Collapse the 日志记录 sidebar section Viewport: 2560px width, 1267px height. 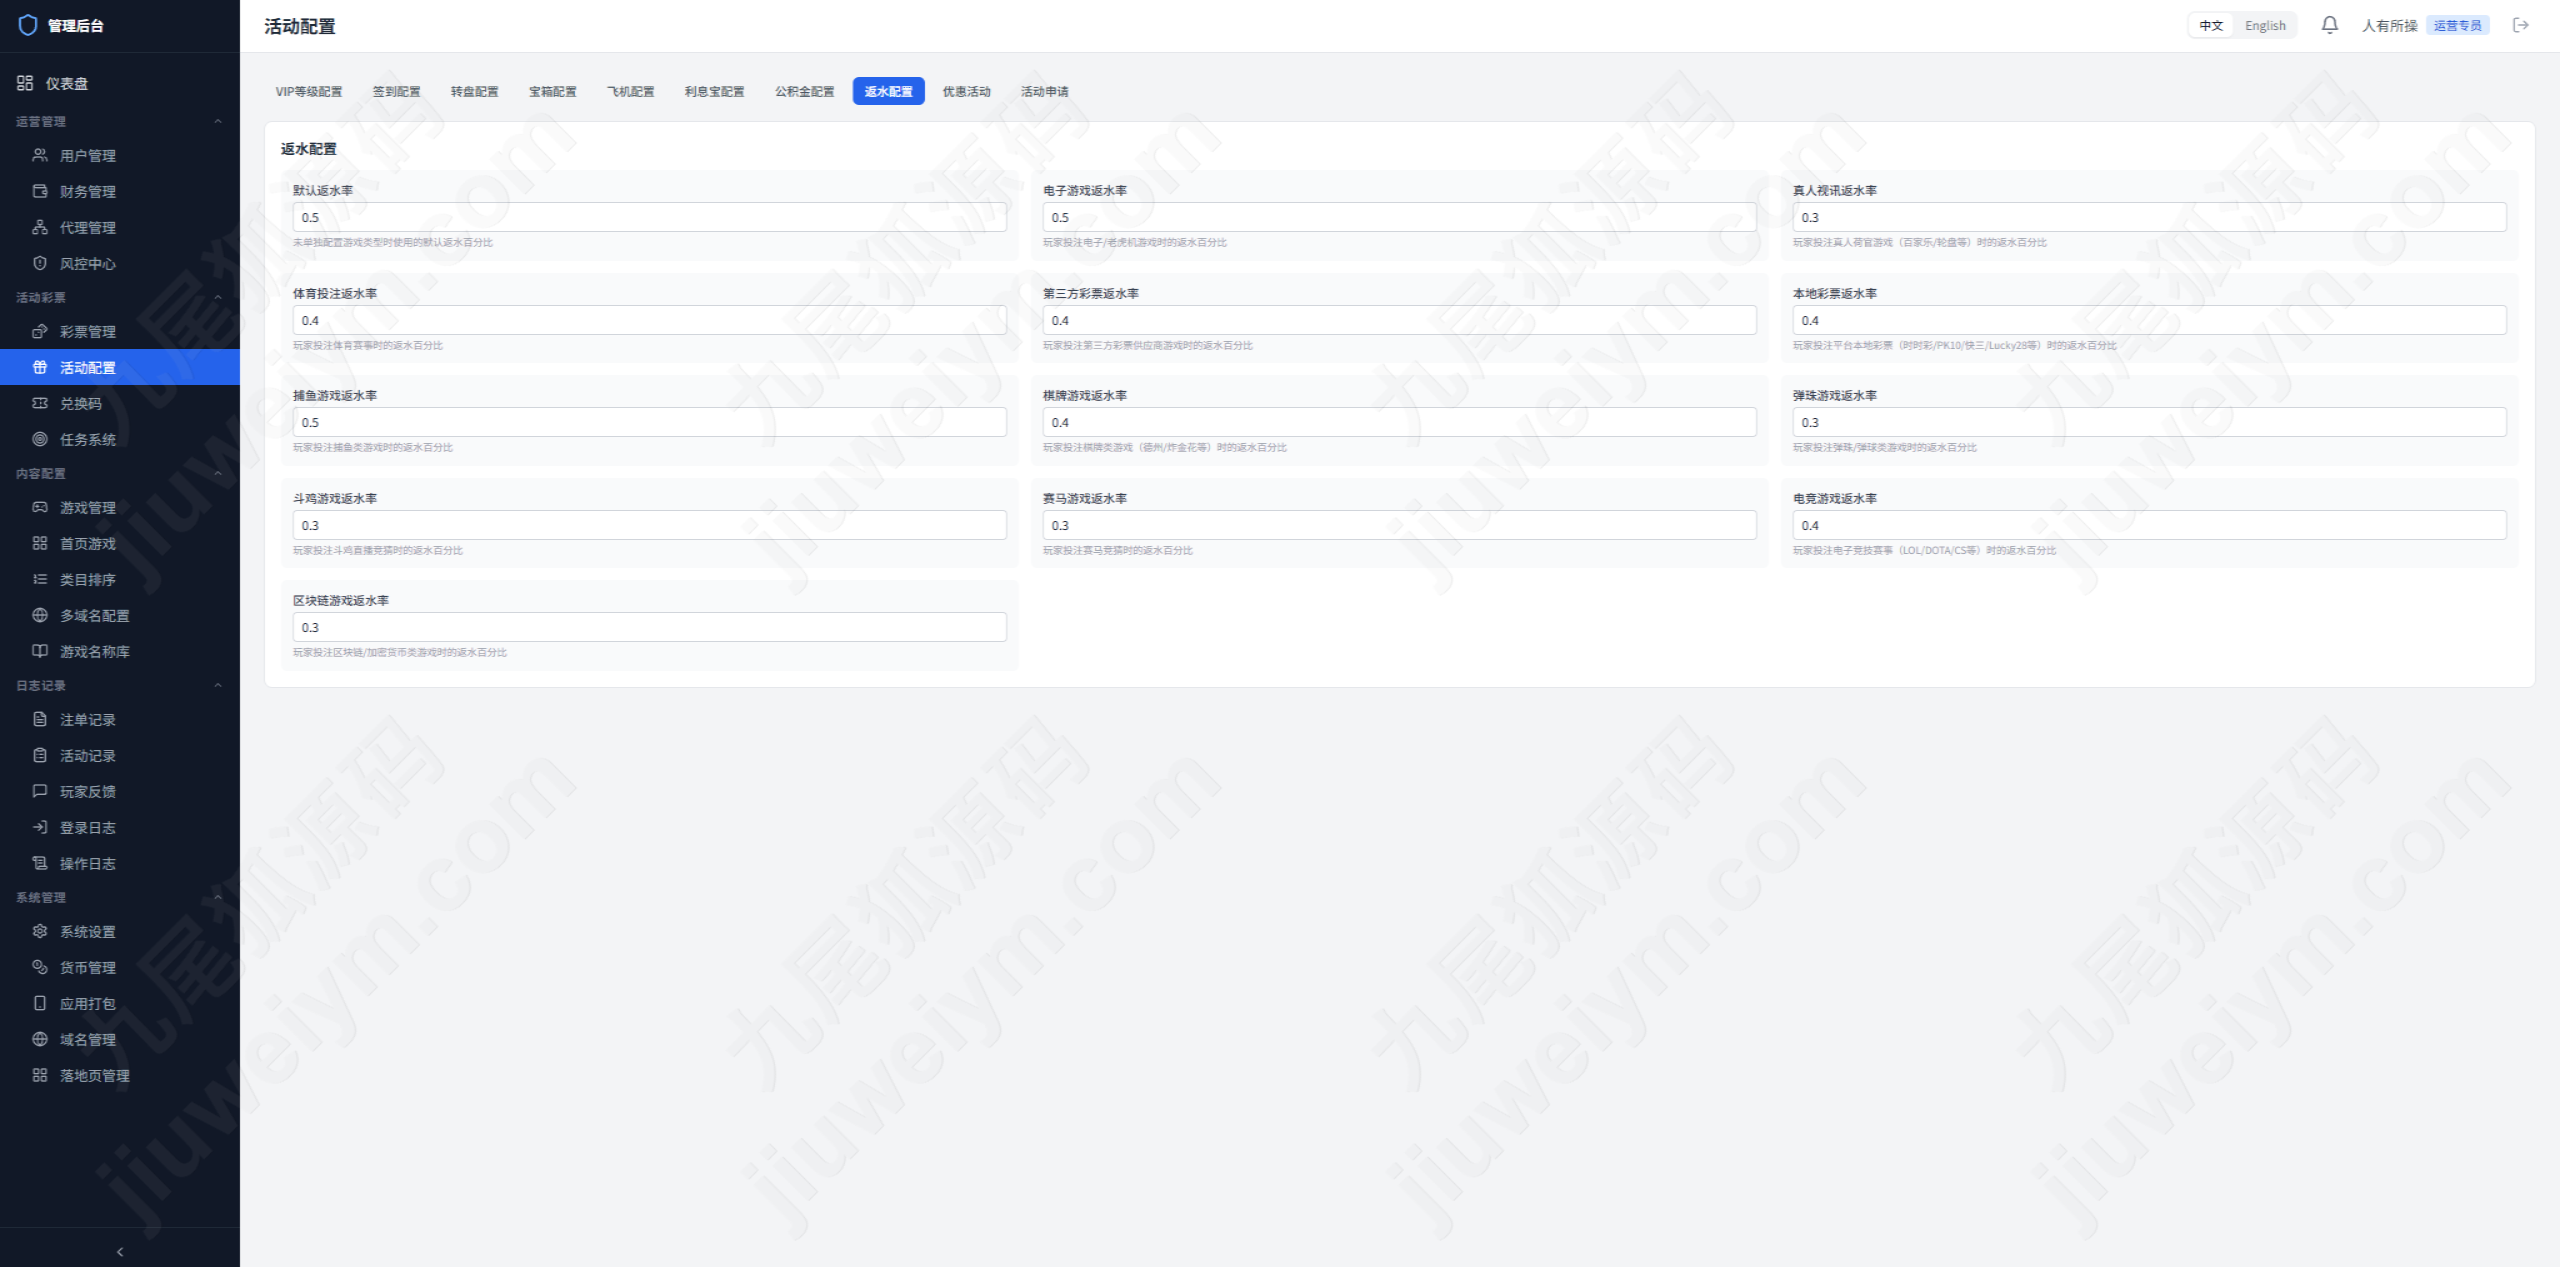pyautogui.click(x=217, y=685)
